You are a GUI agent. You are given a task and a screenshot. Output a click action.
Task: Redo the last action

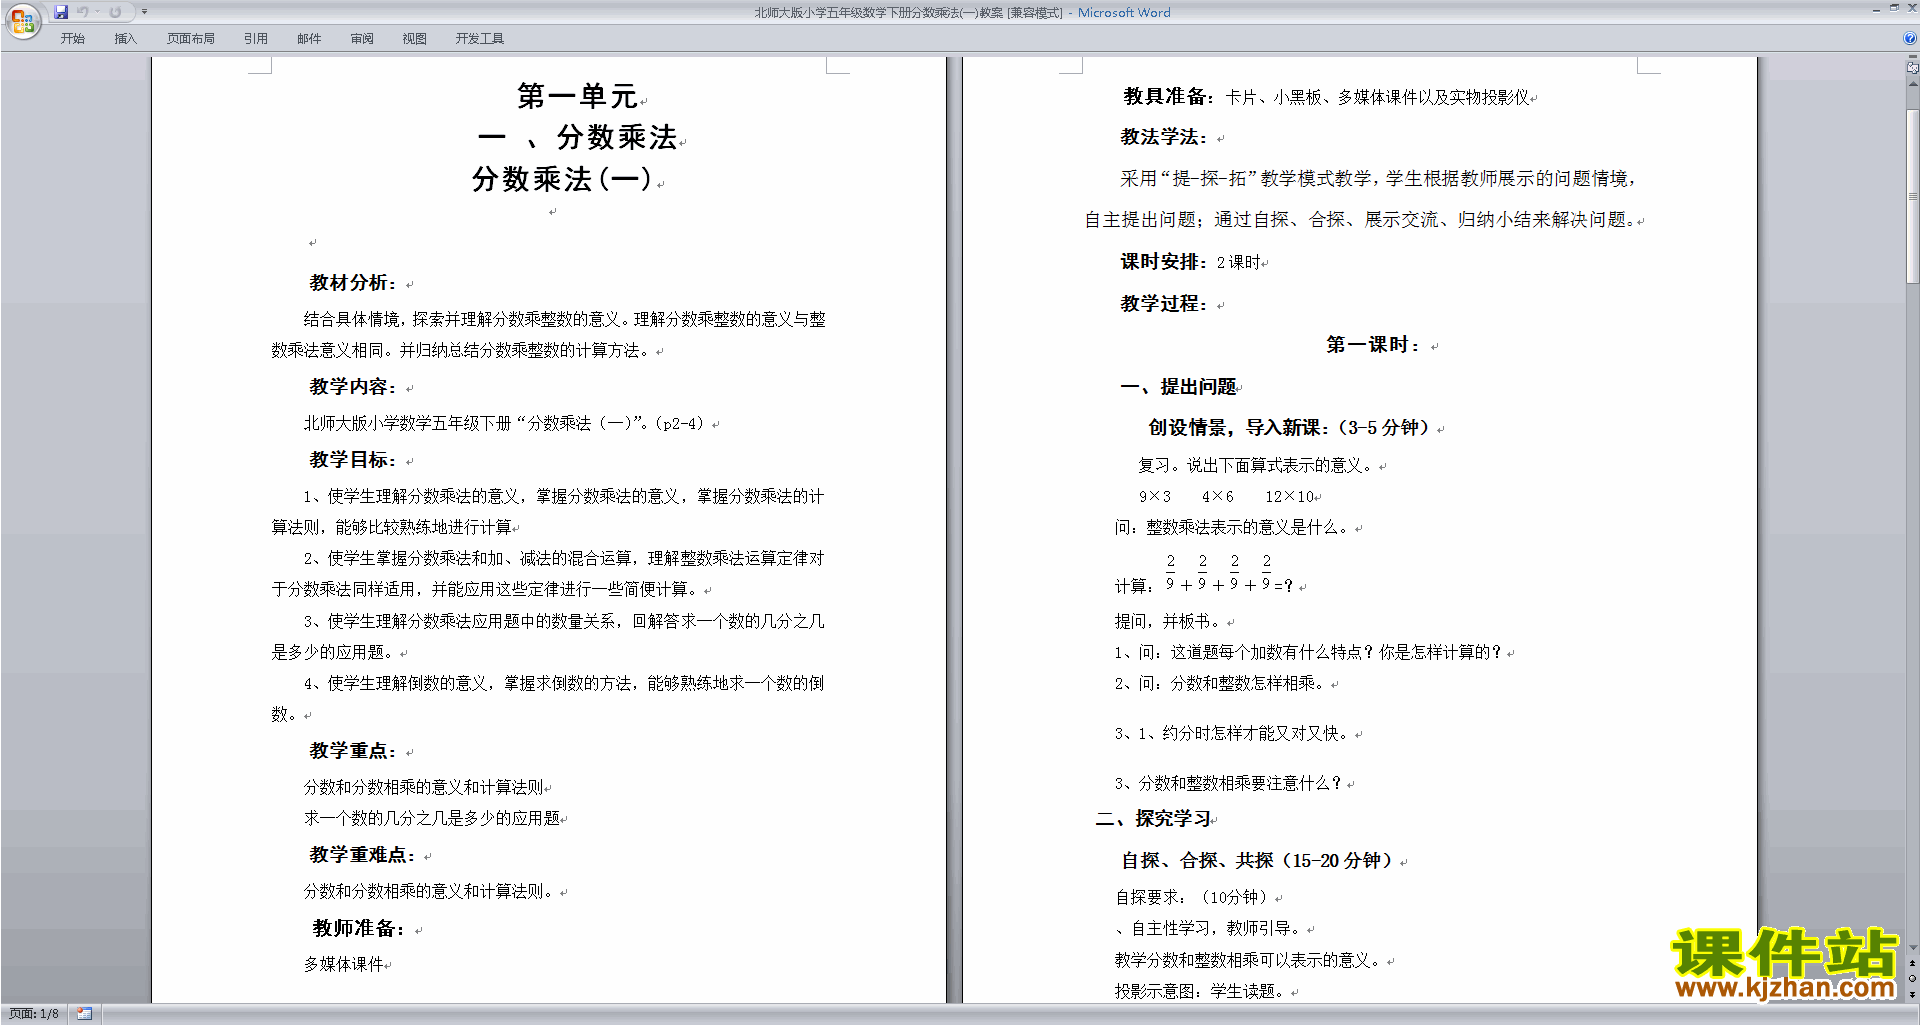coord(115,12)
